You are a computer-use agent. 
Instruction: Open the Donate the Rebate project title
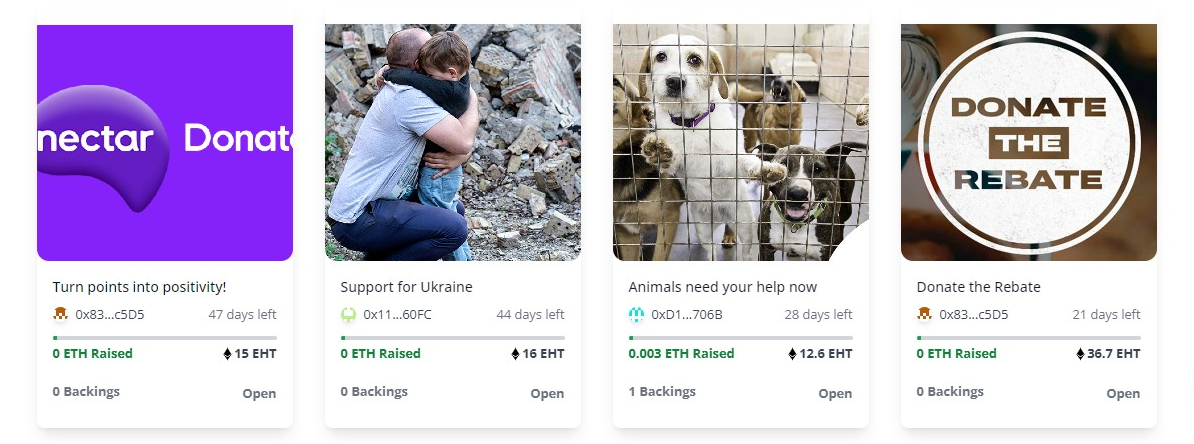pyautogui.click(x=979, y=287)
